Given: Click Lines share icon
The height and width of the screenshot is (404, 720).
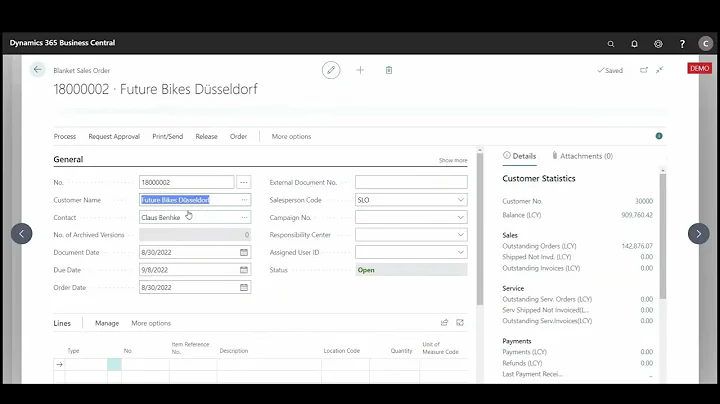Looking at the screenshot, I should point(444,323).
